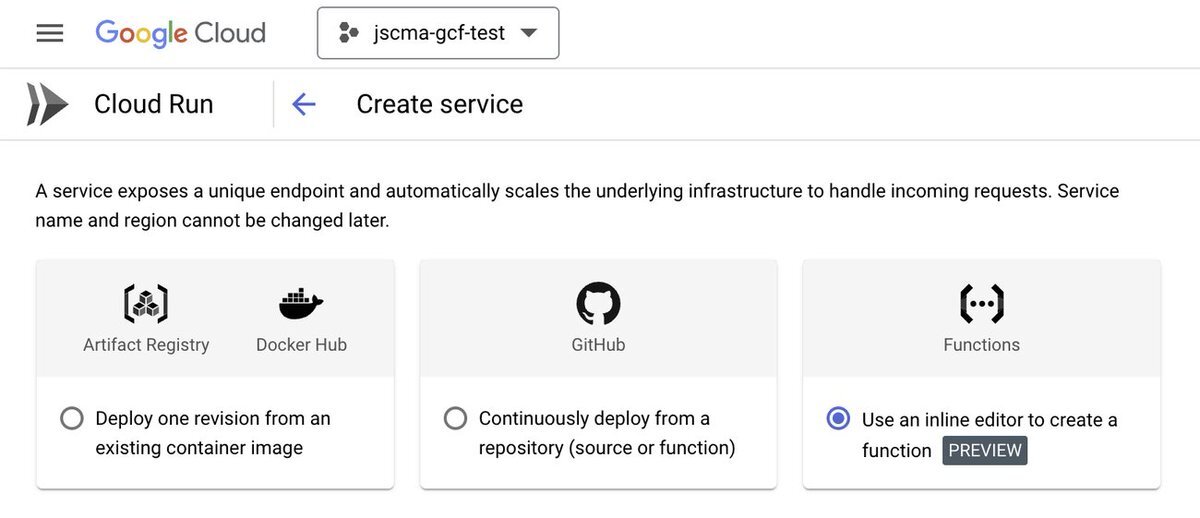Select deploy from existing container image
The height and width of the screenshot is (518, 1200).
point(72,418)
